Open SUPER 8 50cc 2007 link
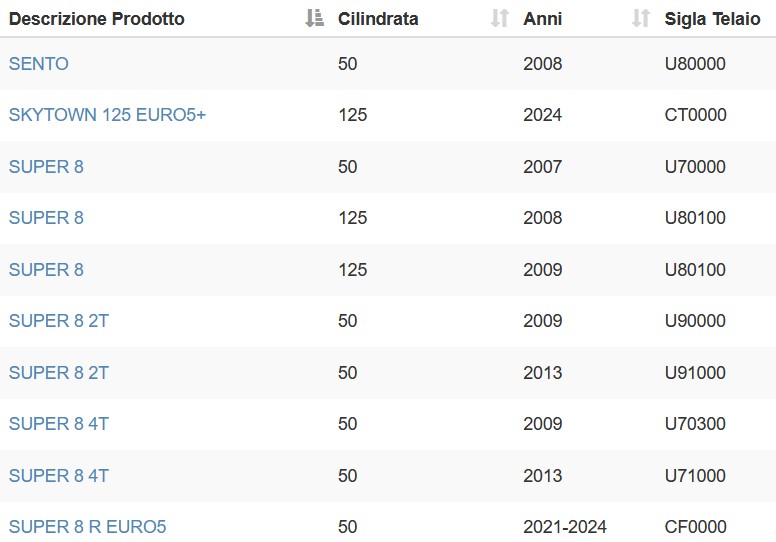776x542 pixels. click(46, 167)
